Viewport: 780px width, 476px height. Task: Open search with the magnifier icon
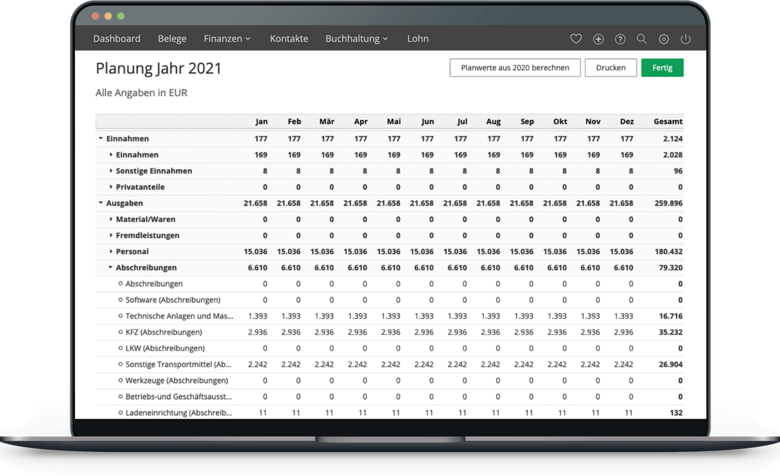click(642, 39)
